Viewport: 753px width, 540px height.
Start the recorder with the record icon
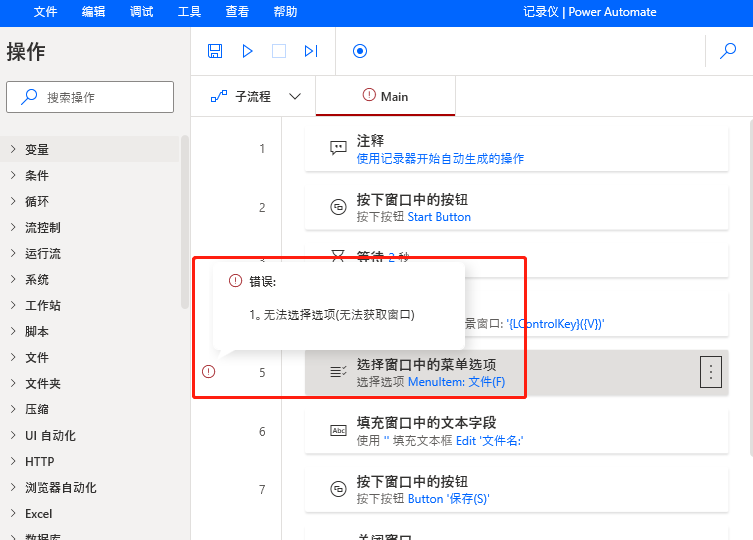(360, 51)
